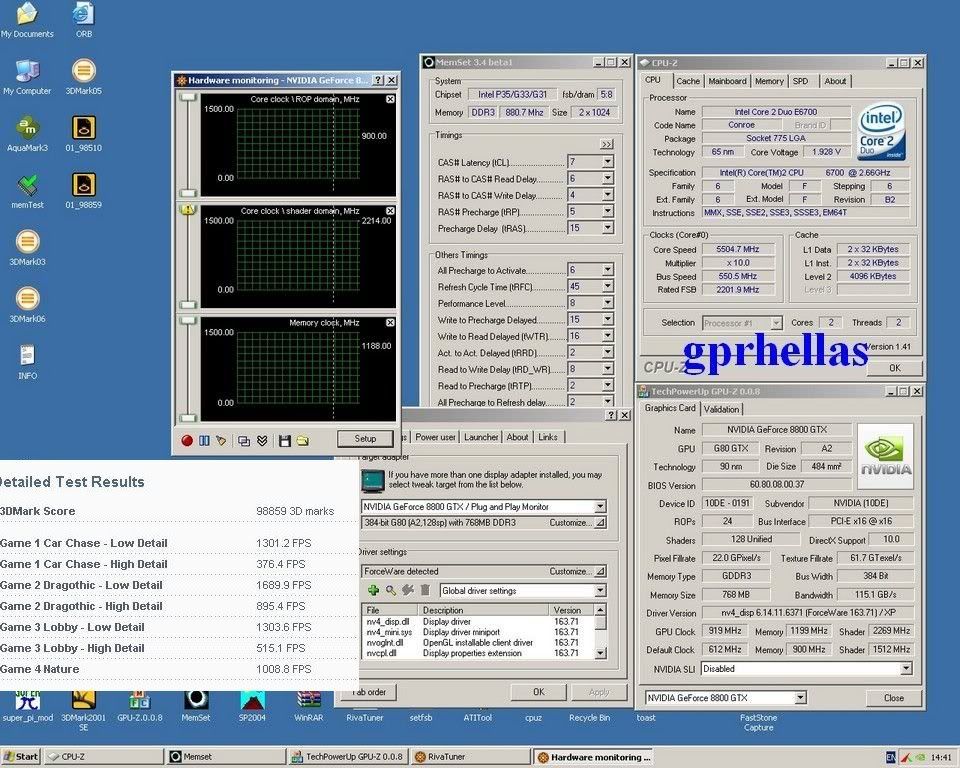The width and height of the screenshot is (960, 768).
Task: Switch to the Cache tab in CPU-Z
Action: point(688,81)
